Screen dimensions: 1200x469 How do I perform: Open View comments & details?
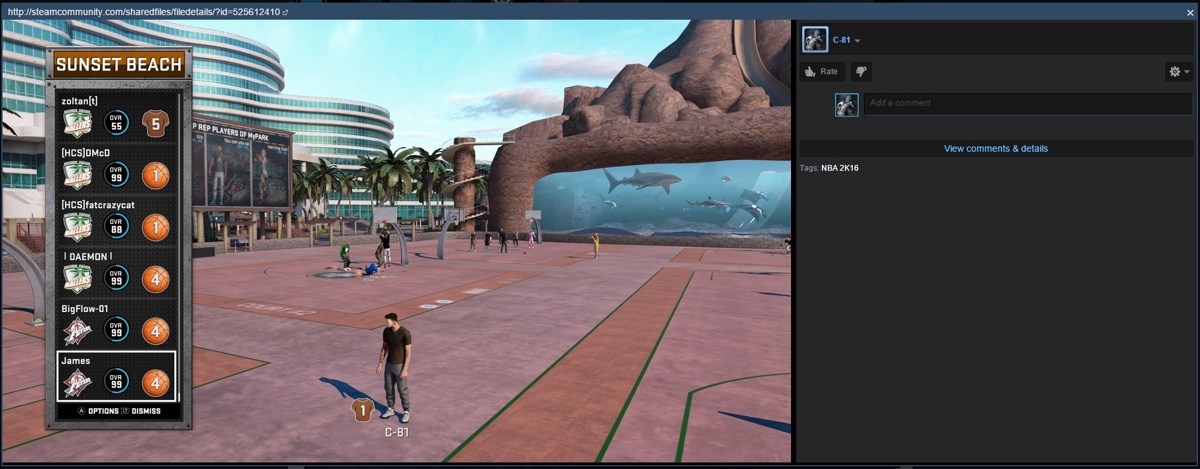point(996,148)
